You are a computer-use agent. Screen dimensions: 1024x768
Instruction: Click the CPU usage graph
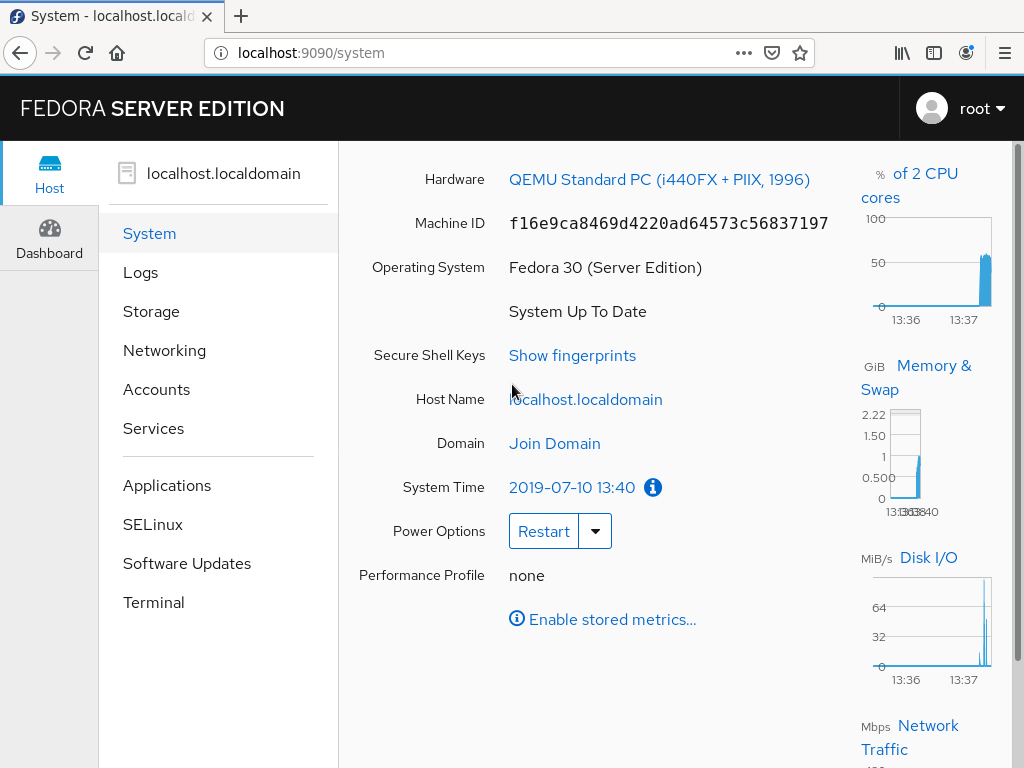point(932,262)
